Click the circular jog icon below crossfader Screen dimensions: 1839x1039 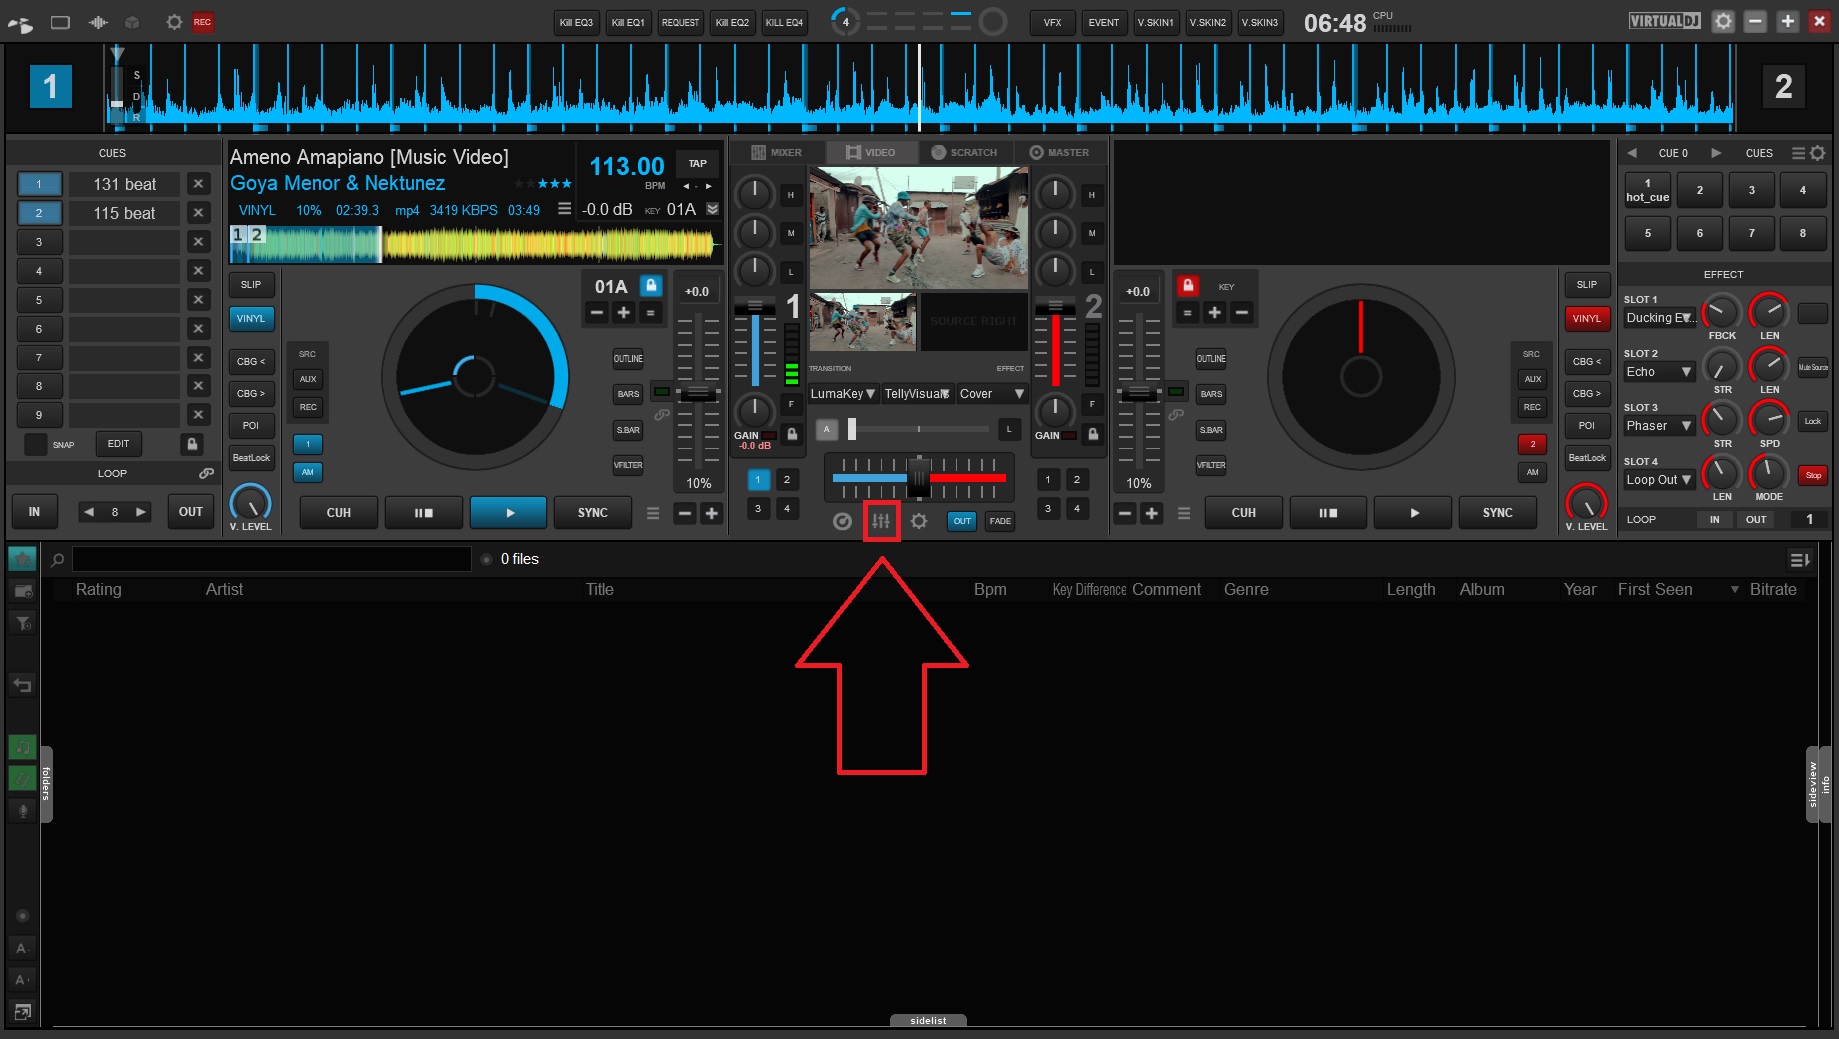pos(843,521)
